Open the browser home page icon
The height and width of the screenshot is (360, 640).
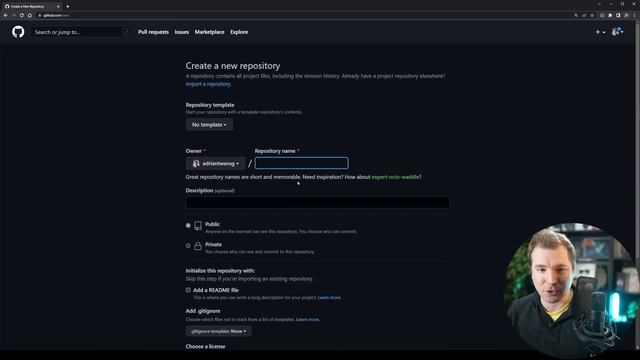click(x=30, y=16)
